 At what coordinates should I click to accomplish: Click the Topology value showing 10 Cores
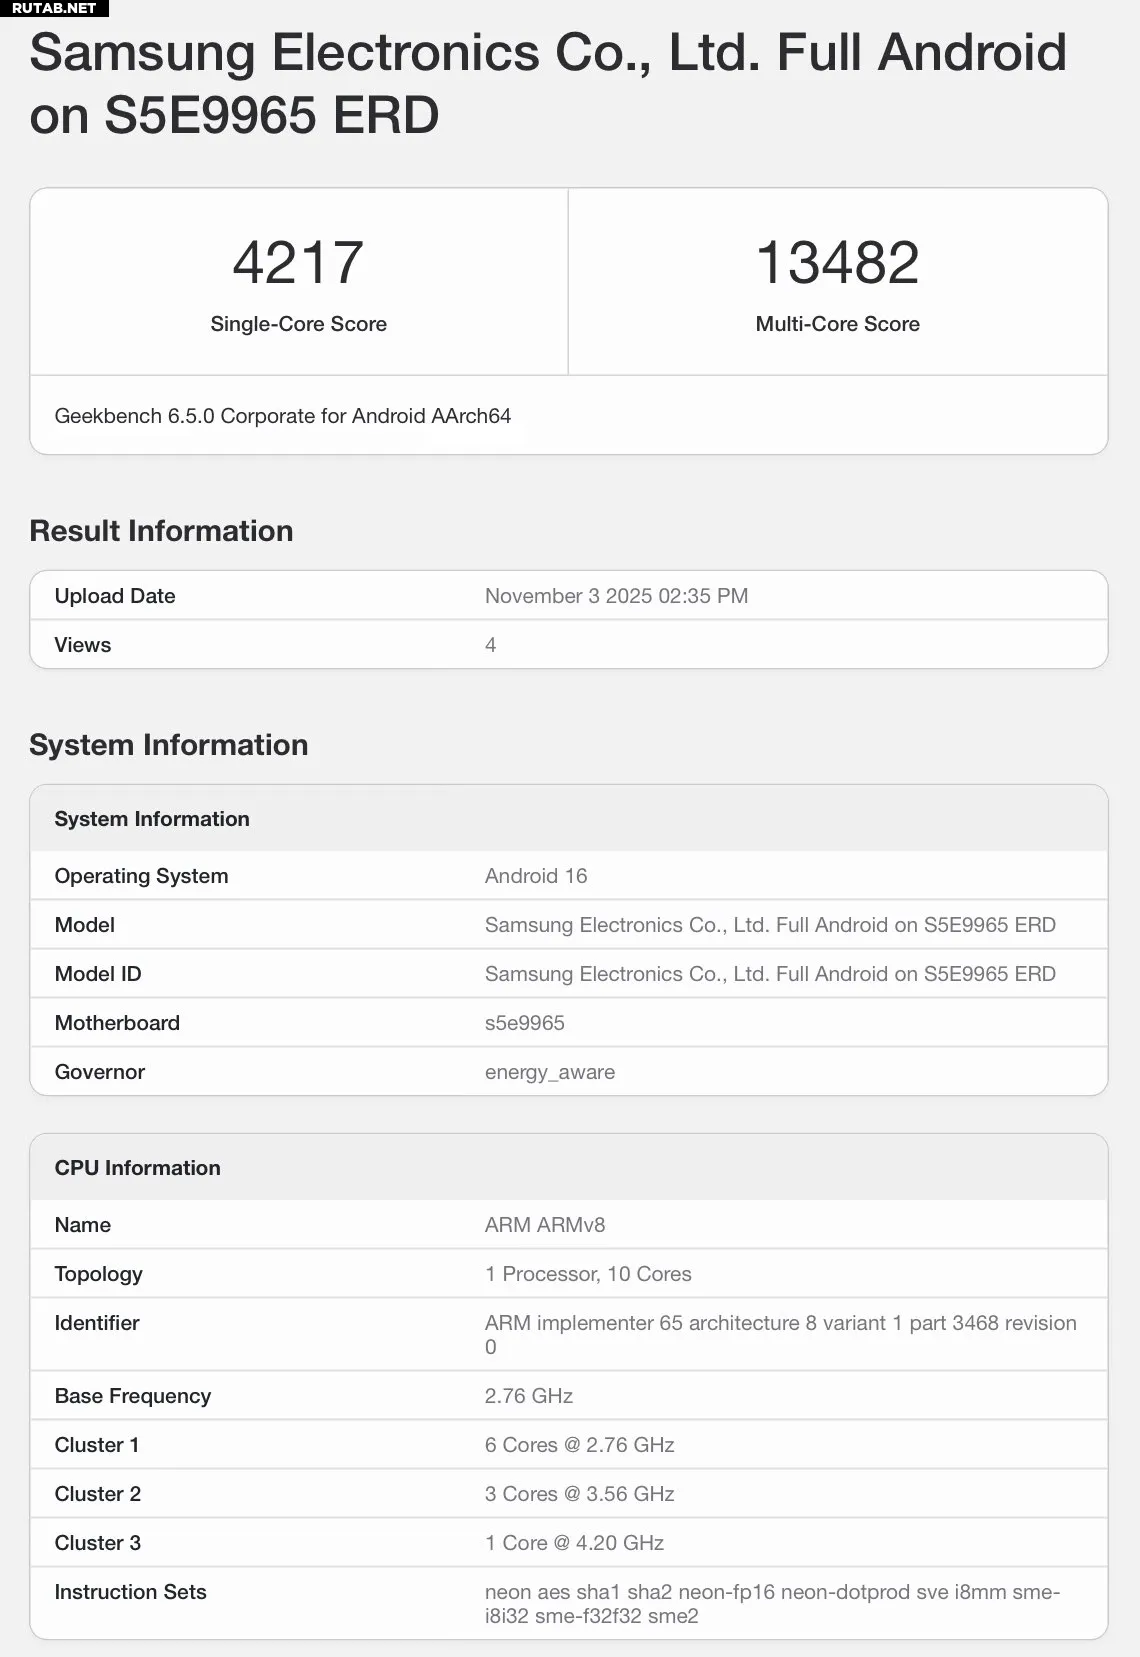[x=588, y=1274]
